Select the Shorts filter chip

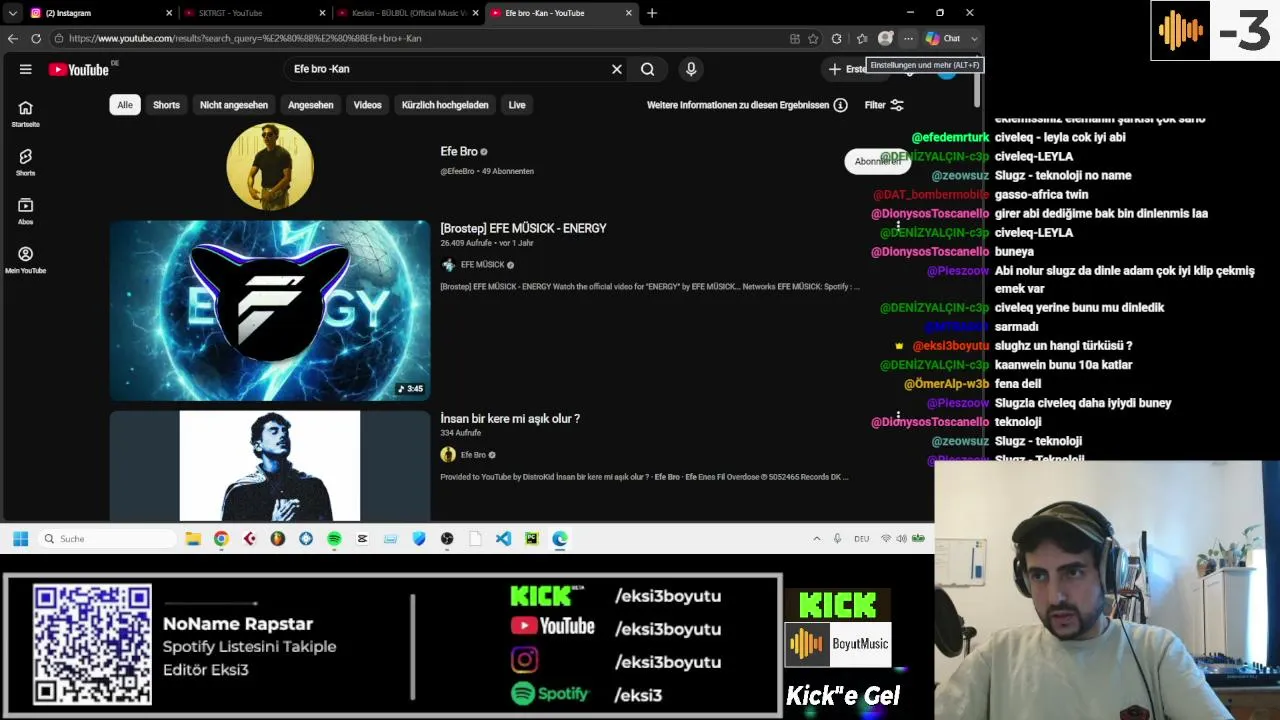point(166,105)
